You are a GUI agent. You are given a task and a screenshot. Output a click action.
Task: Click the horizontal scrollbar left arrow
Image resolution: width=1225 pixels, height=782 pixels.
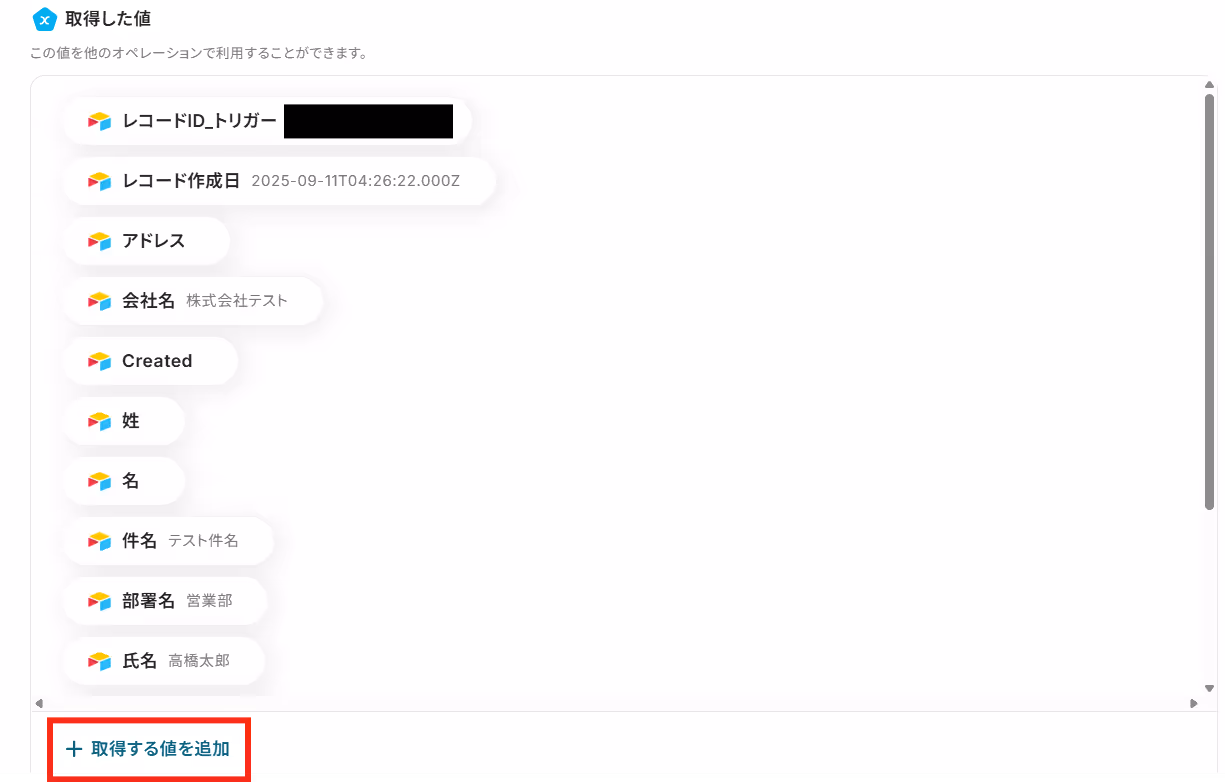38,703
